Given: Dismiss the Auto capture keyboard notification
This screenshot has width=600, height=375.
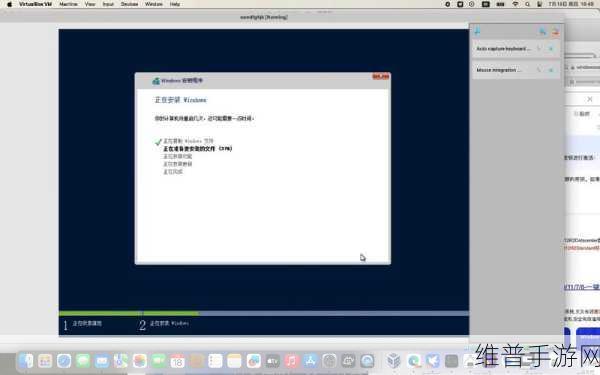Looking at the screenshot, I should pos(551,49).
